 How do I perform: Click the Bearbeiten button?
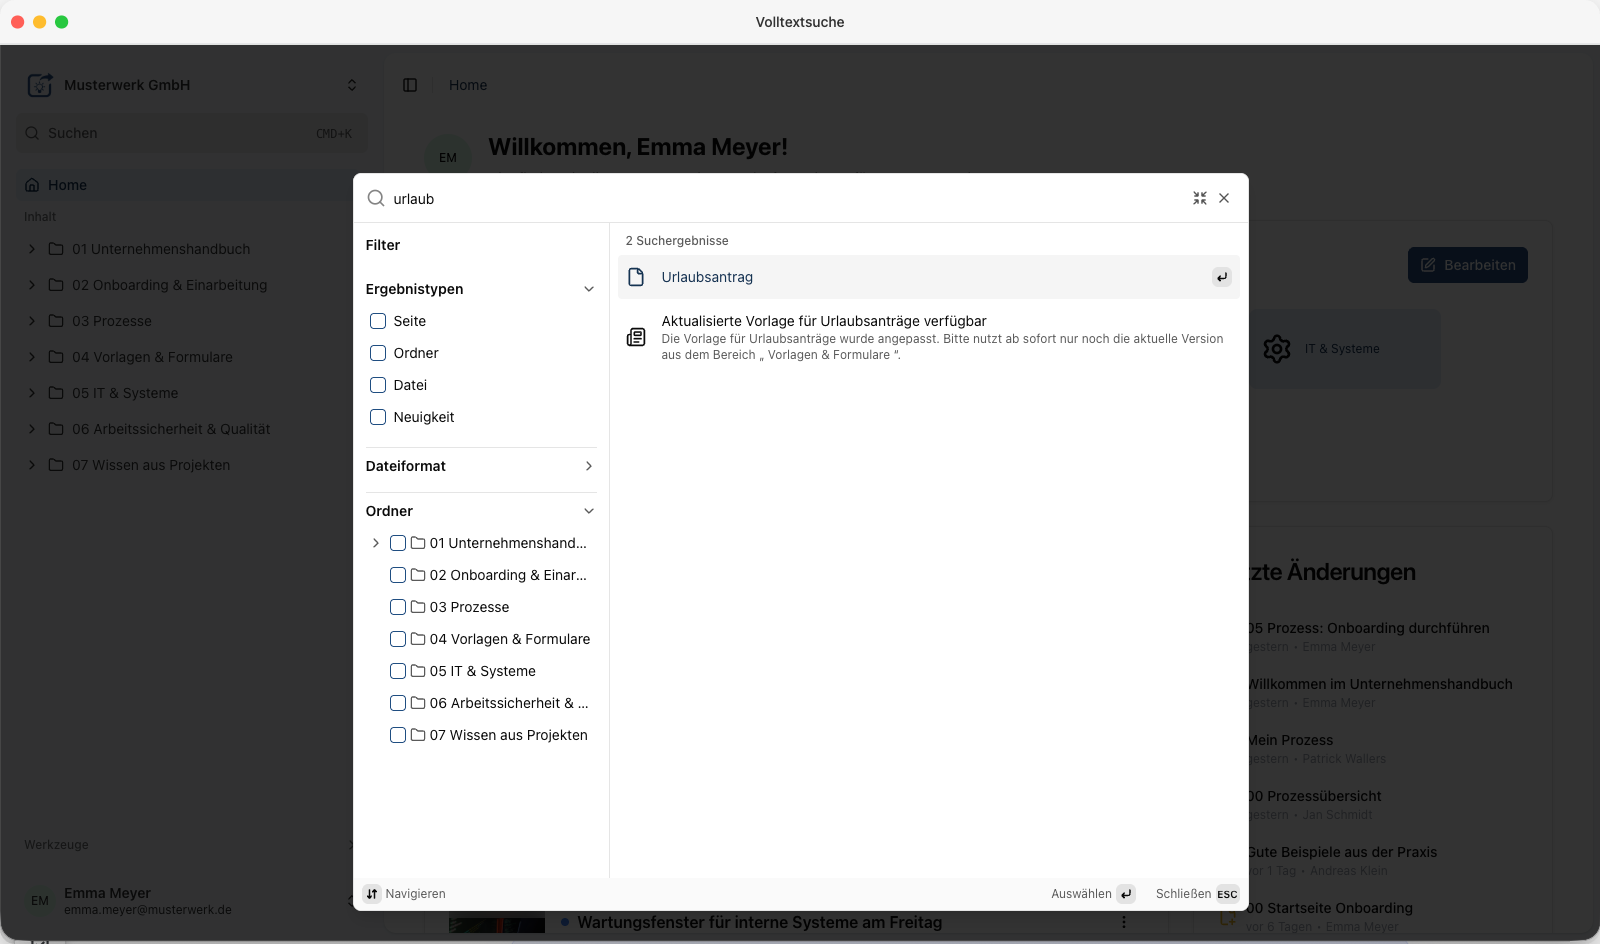[1468, 265]
